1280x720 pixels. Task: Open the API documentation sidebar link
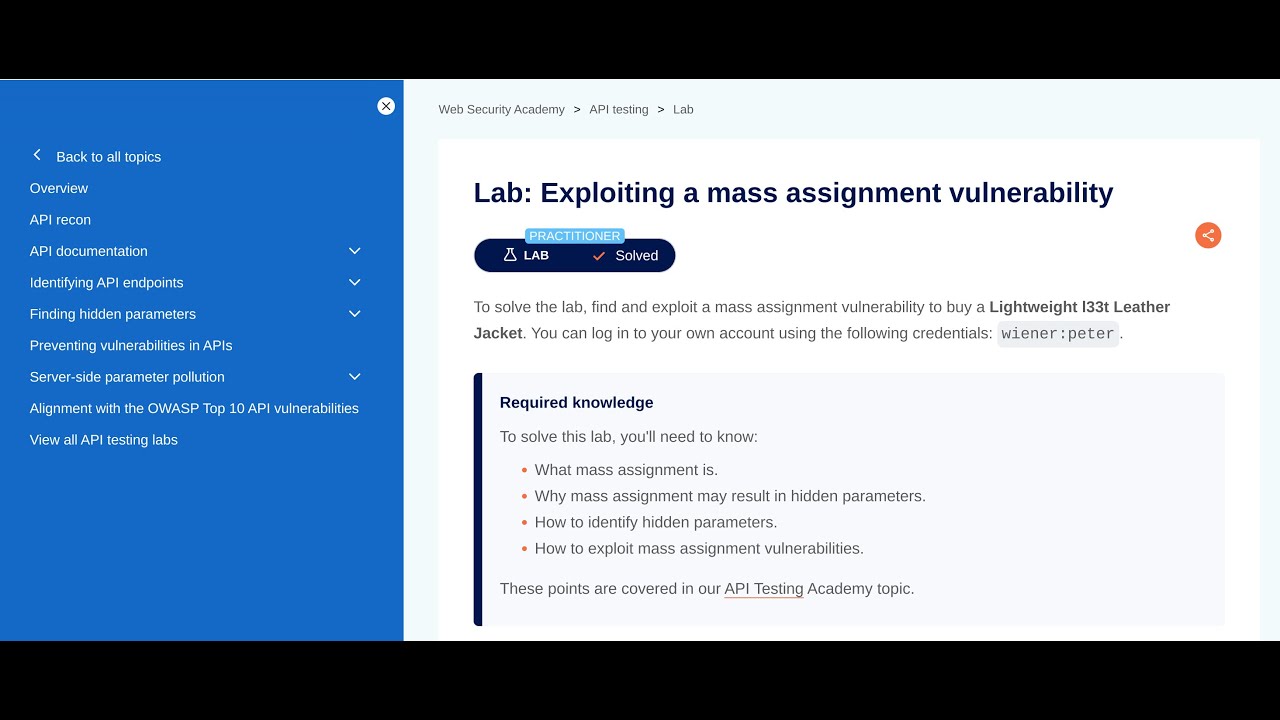89,251
